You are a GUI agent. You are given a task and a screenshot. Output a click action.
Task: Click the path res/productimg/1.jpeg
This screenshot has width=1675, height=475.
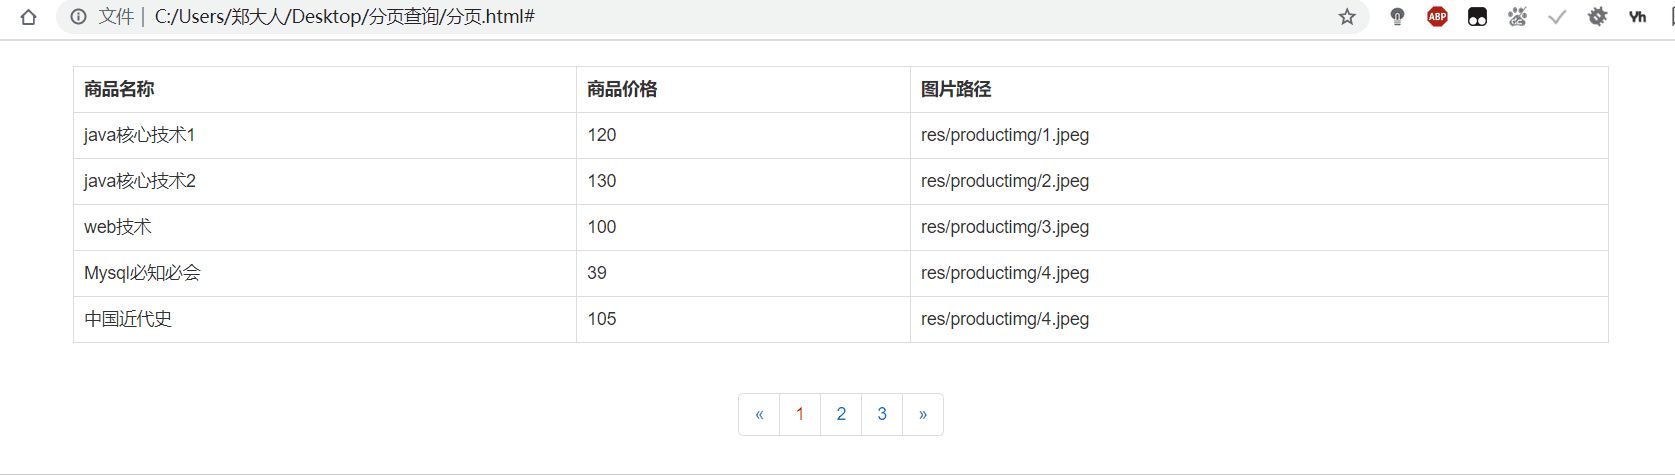pyautogui.click(x=1005, y=135)
